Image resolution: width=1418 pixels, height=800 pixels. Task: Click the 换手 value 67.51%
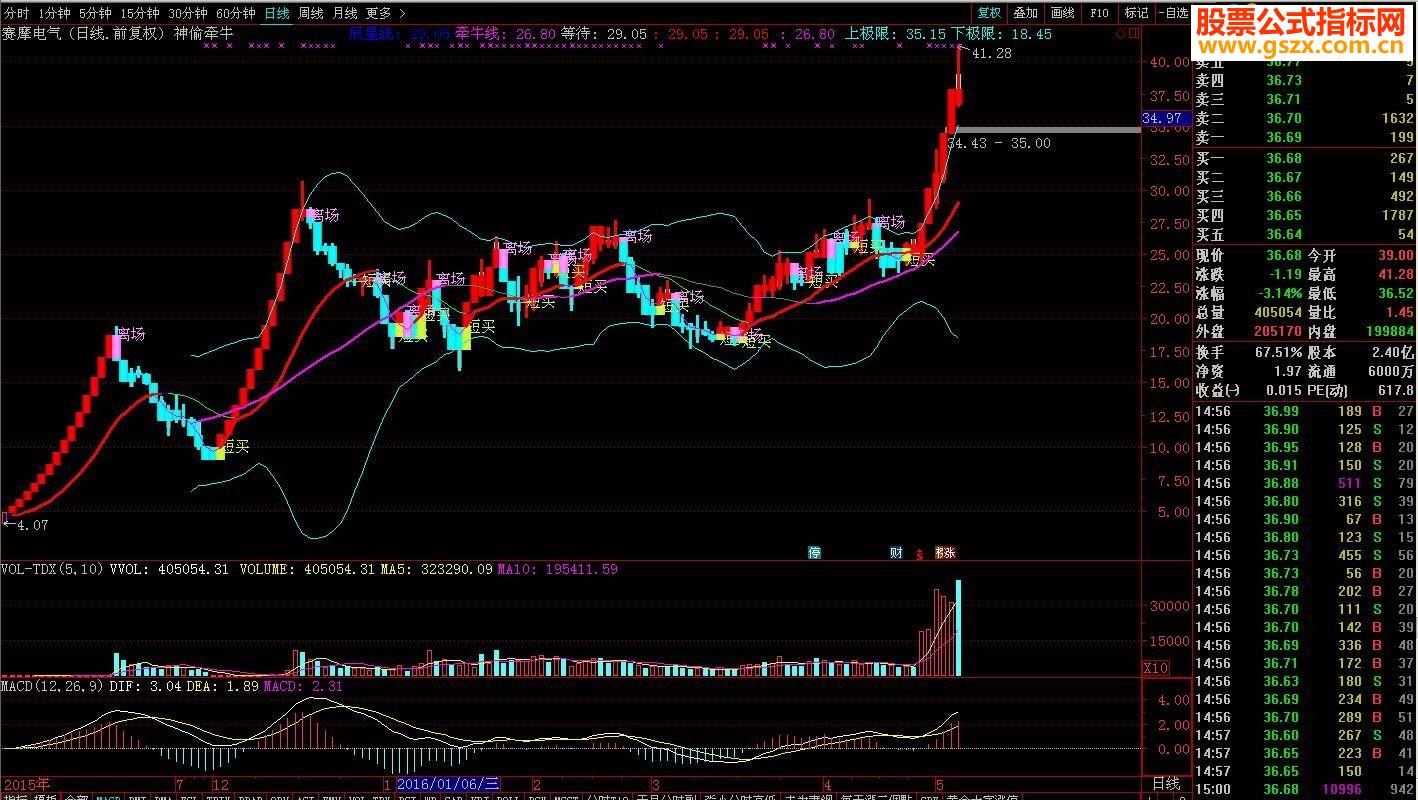(x=1278, y=352)
